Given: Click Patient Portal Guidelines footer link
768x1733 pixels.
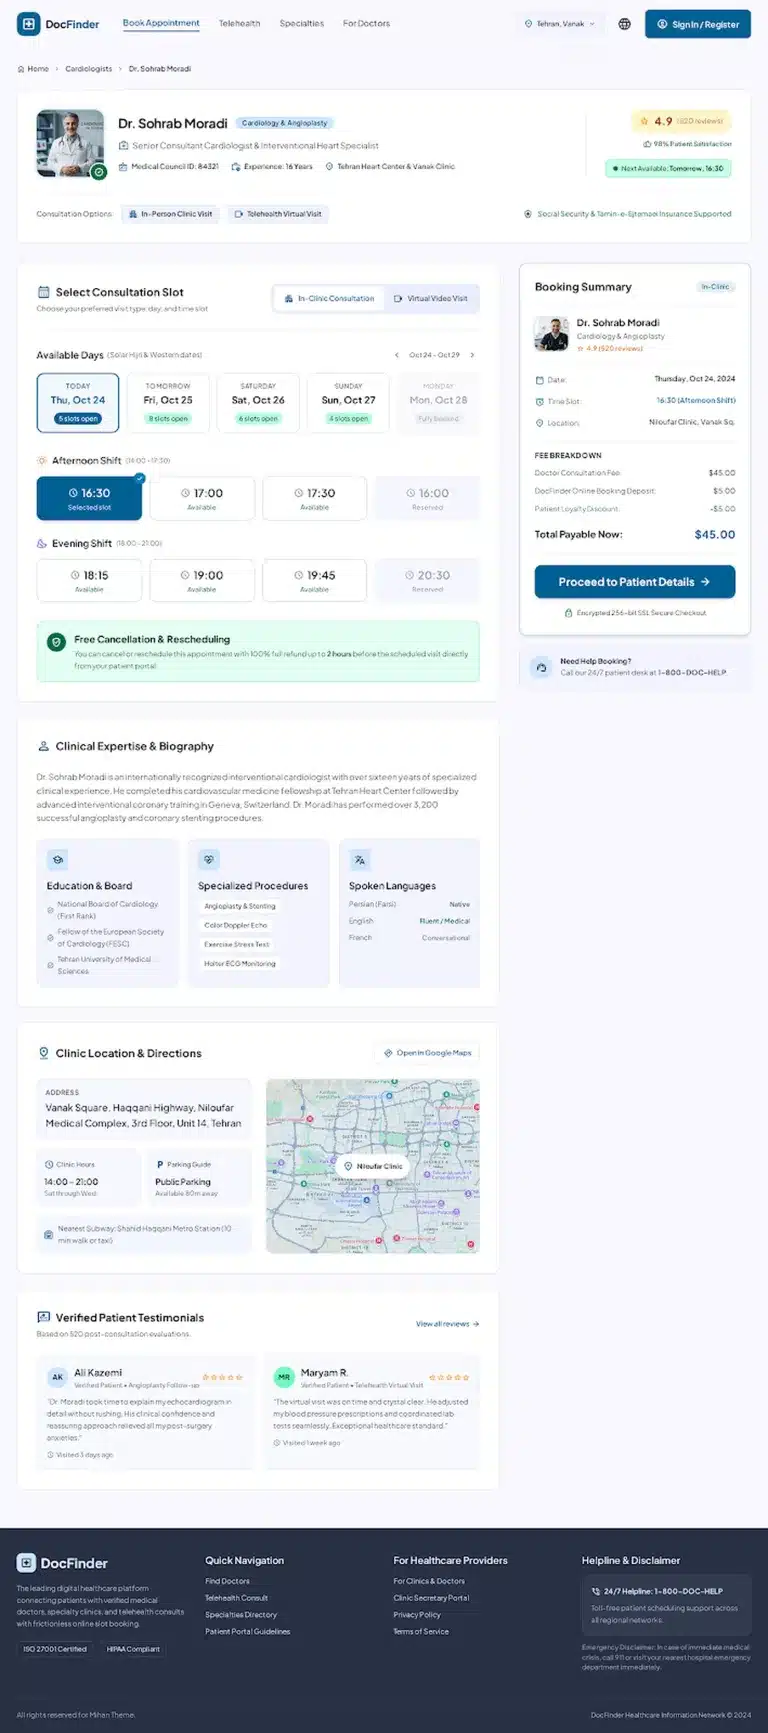Looking at the screenshot, I should point(248,1632).
